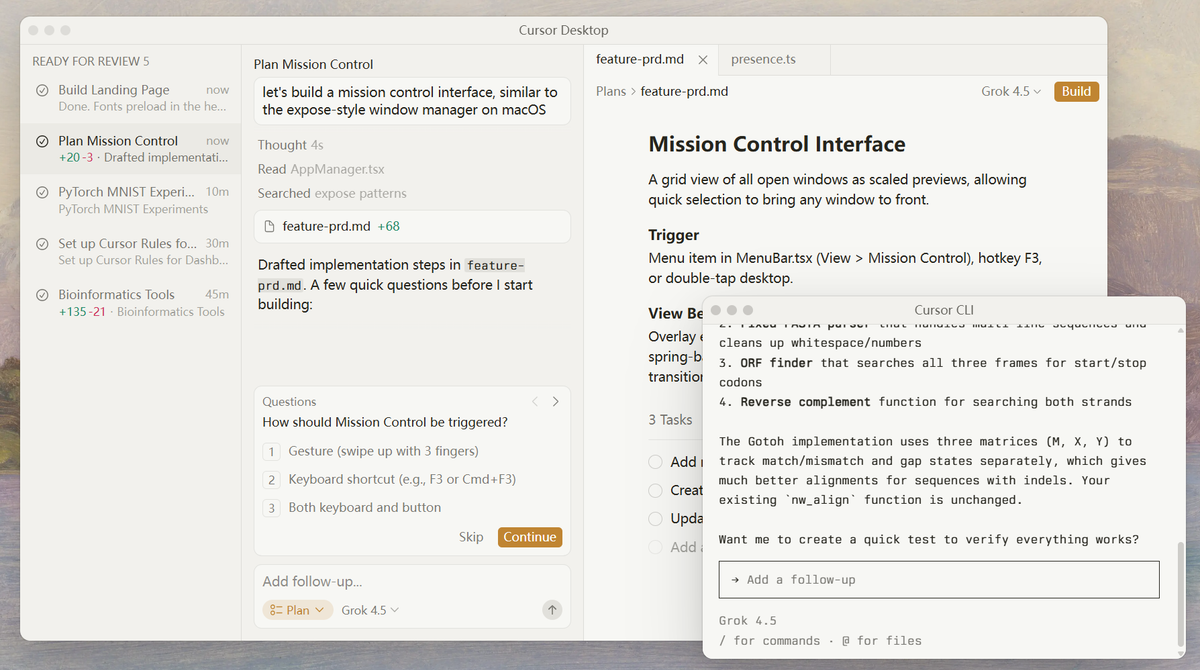This screenshot has height=670, width=1200.
Task: Click check icon beside PyTorch MNIST Experiments
Action: coord(42,192)
